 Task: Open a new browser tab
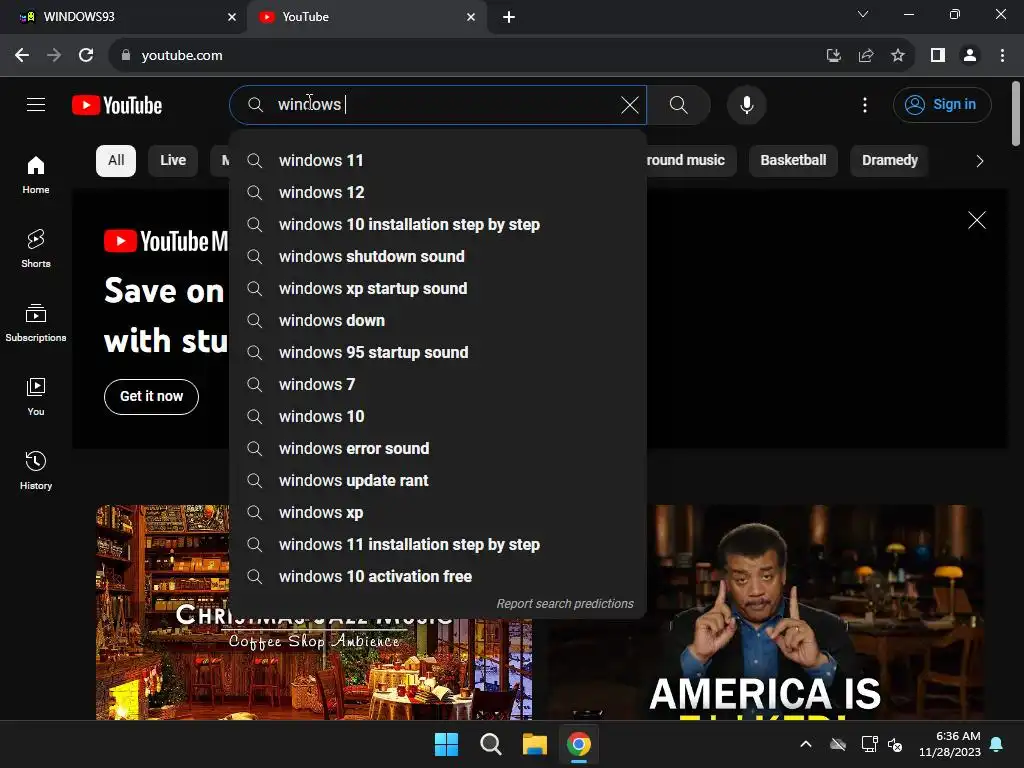point(509,17)
